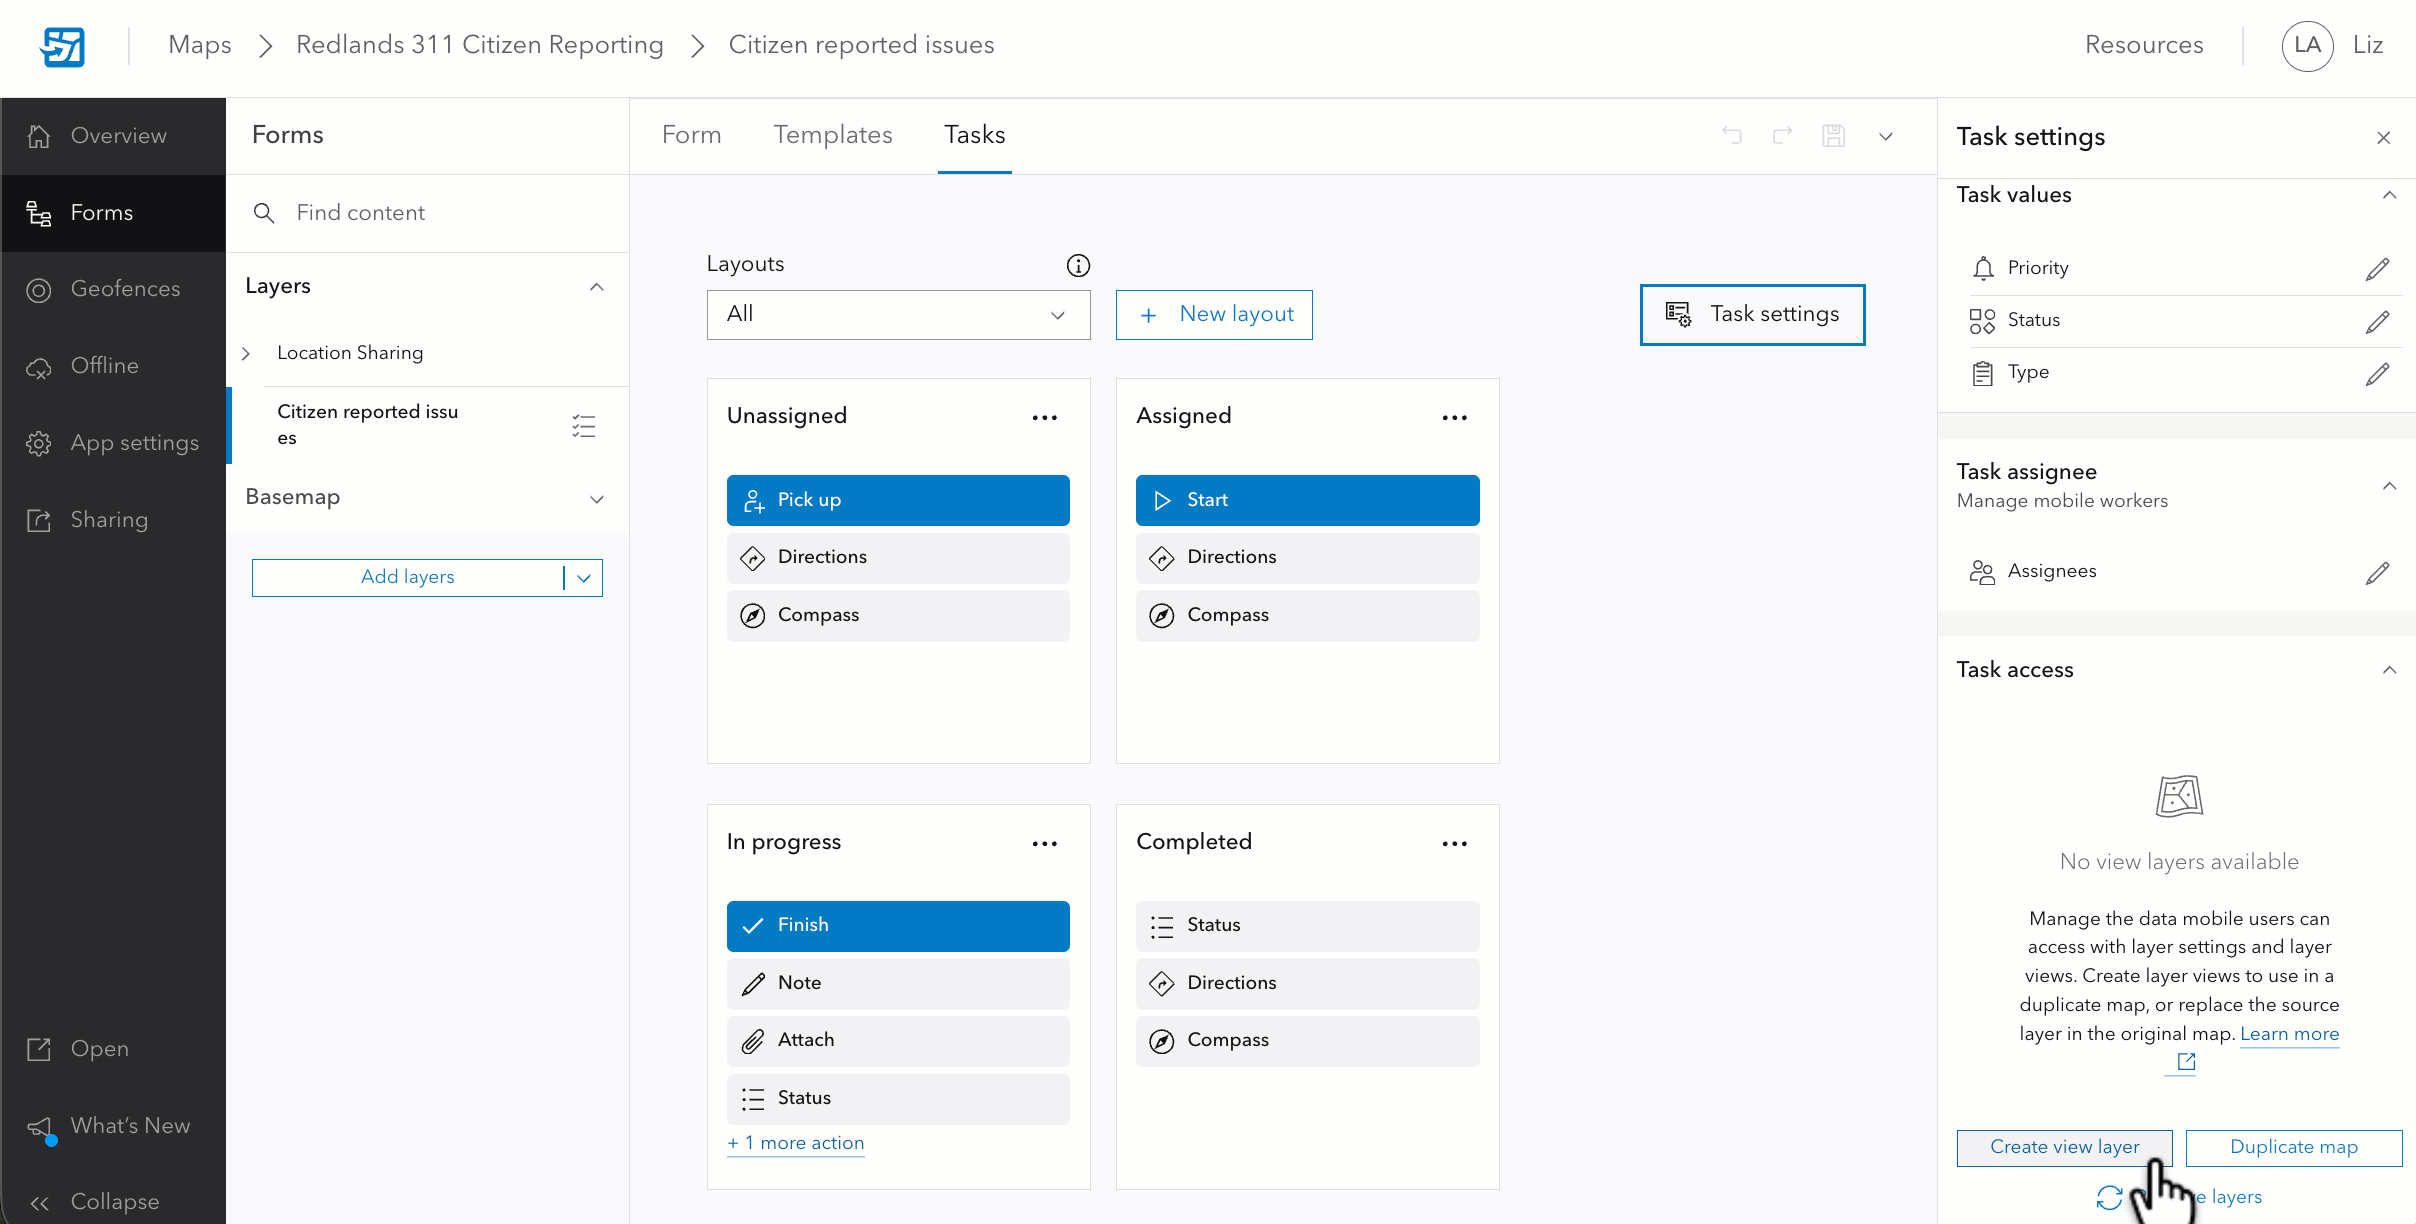Expand the Basemap section

click(596, 498)
